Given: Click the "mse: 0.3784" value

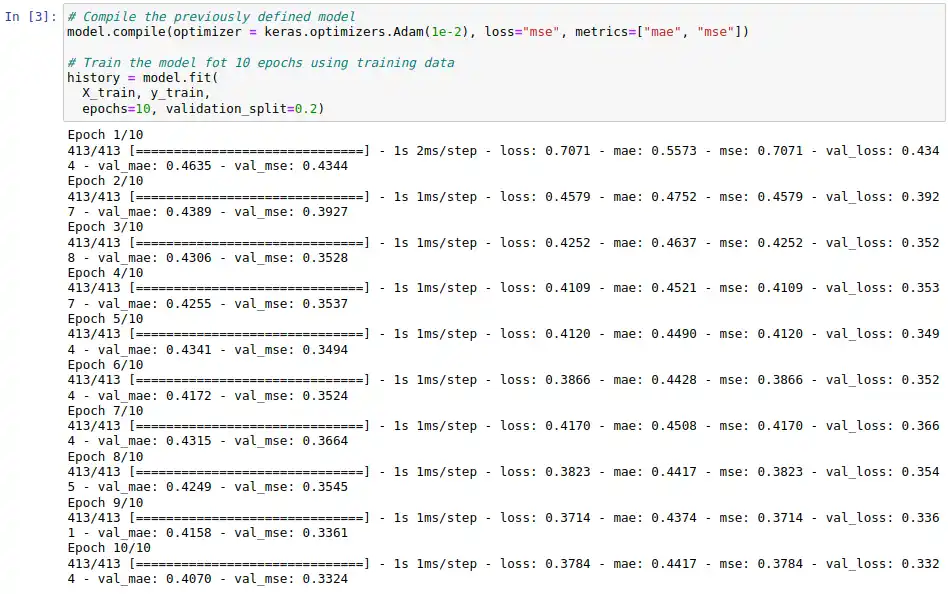Looking at the screenshot, I should tap(761, 563).
